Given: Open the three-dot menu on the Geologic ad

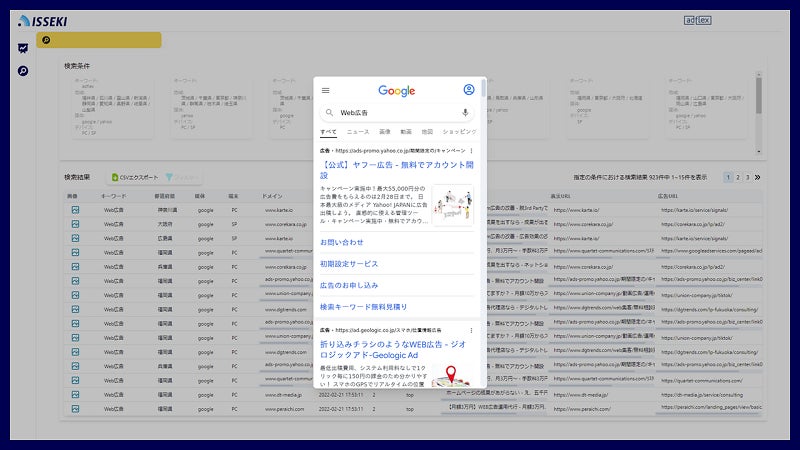Looking at the screenshot, I should pos(471,330).
